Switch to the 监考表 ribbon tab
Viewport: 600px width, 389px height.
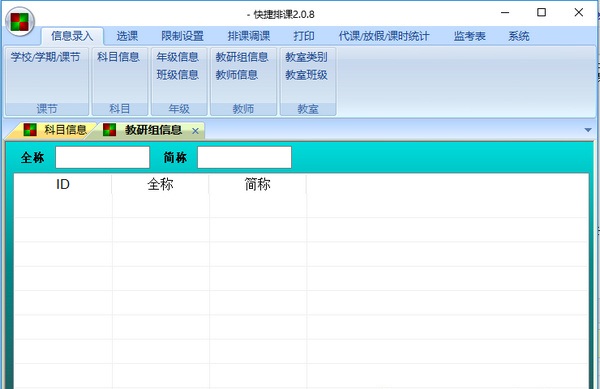[x=470, y=36]
